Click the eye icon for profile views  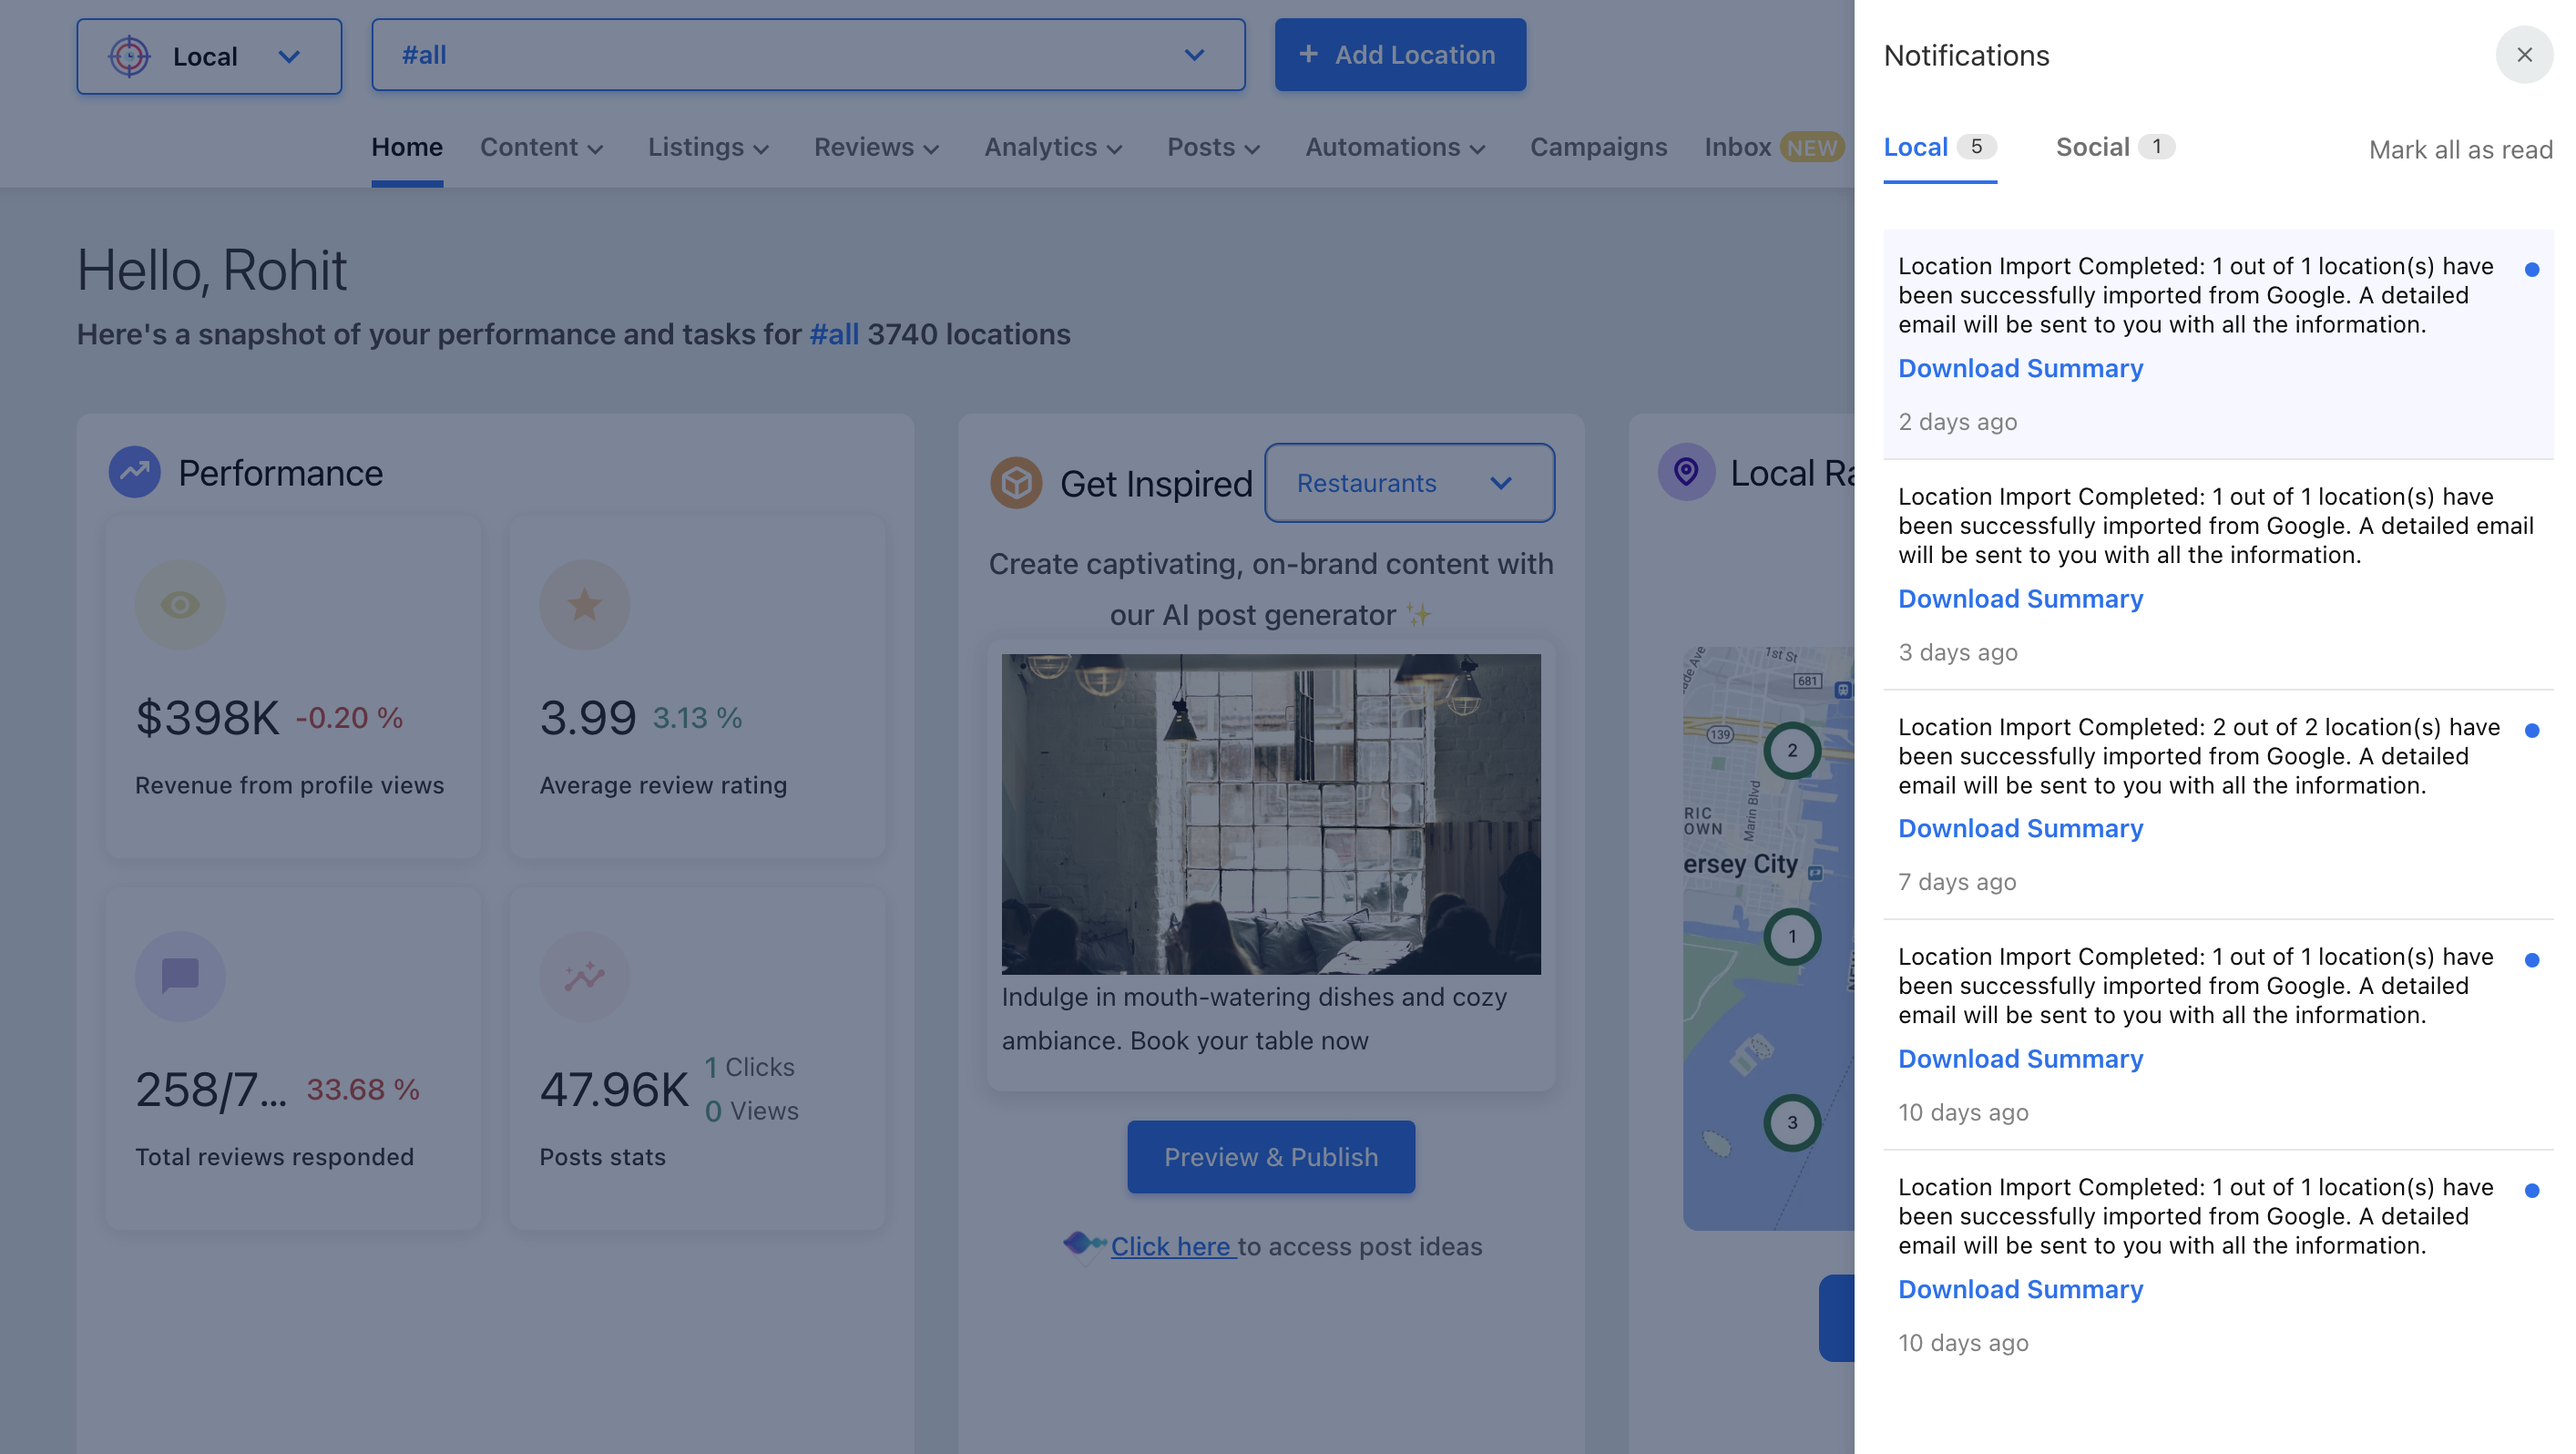coord(180,605)
